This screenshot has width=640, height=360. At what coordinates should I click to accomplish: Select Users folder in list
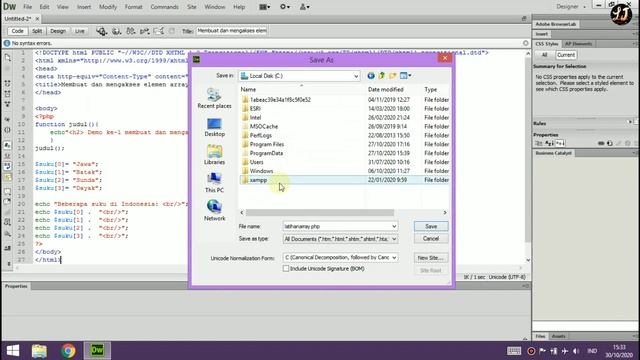[x=344, y=162]
